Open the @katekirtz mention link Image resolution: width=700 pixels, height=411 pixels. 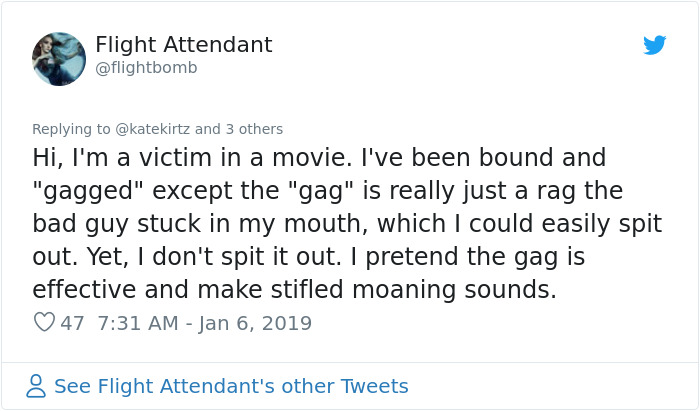point(146,129)
